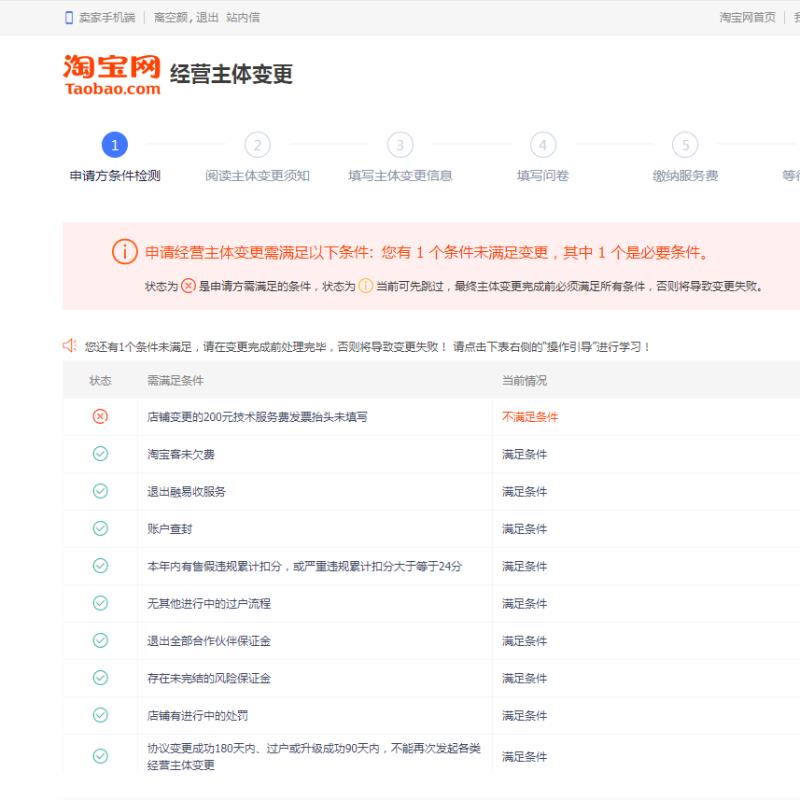
Task: Click the 申请方条件检测 step label
Action: point(115,176)
